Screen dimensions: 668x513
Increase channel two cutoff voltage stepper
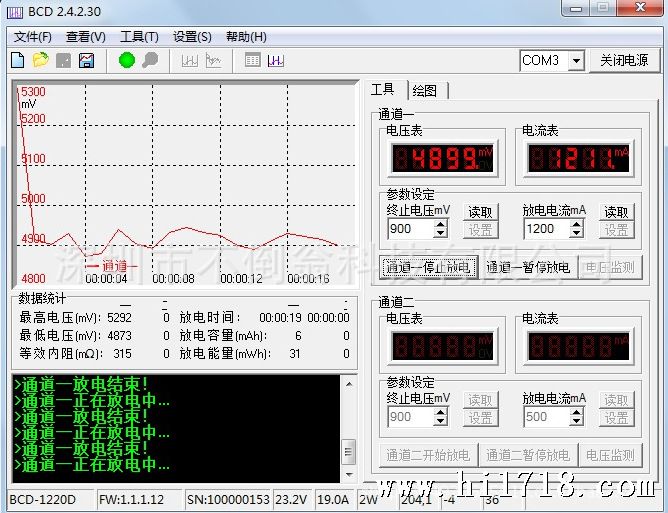coord(441,412)
